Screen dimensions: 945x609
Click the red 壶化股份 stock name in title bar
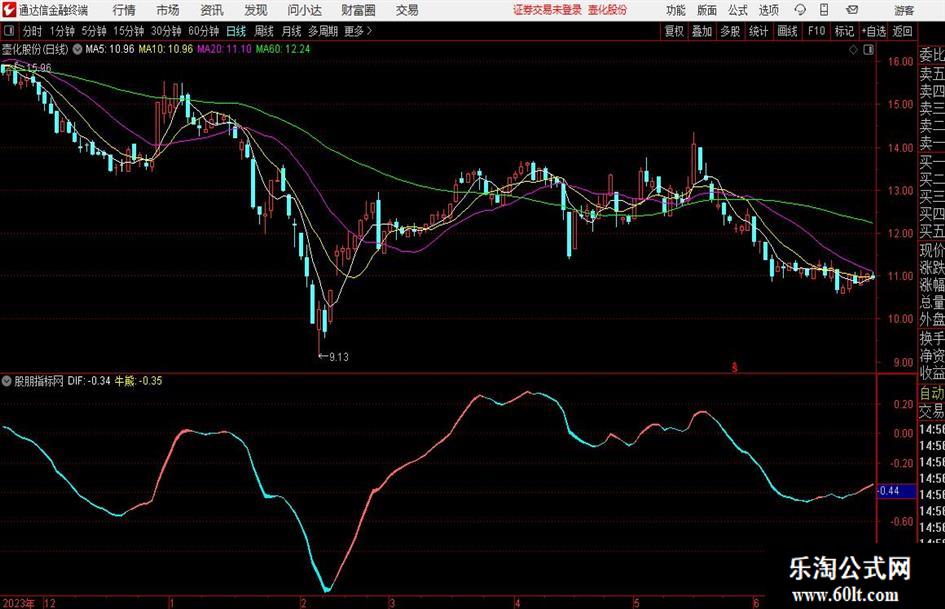point(608,10)
